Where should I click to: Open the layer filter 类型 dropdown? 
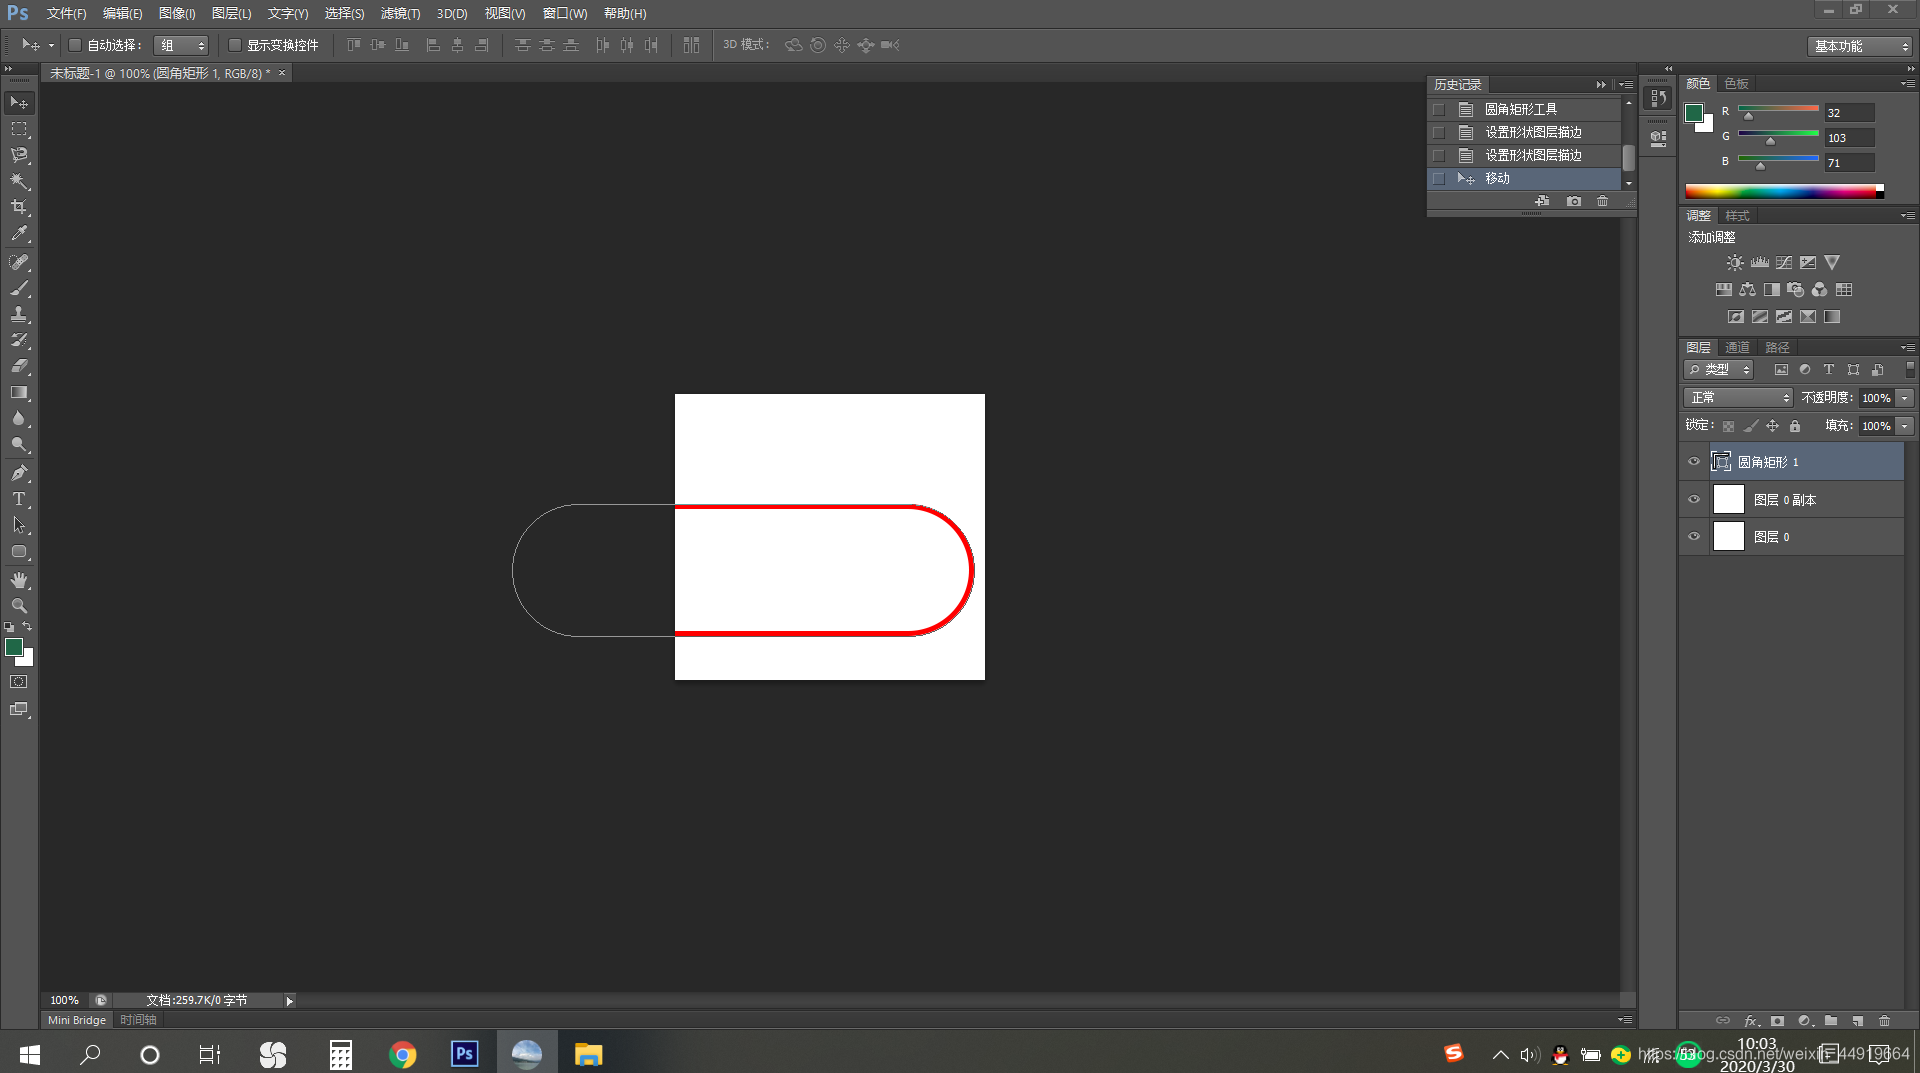tap(1719, 369)
